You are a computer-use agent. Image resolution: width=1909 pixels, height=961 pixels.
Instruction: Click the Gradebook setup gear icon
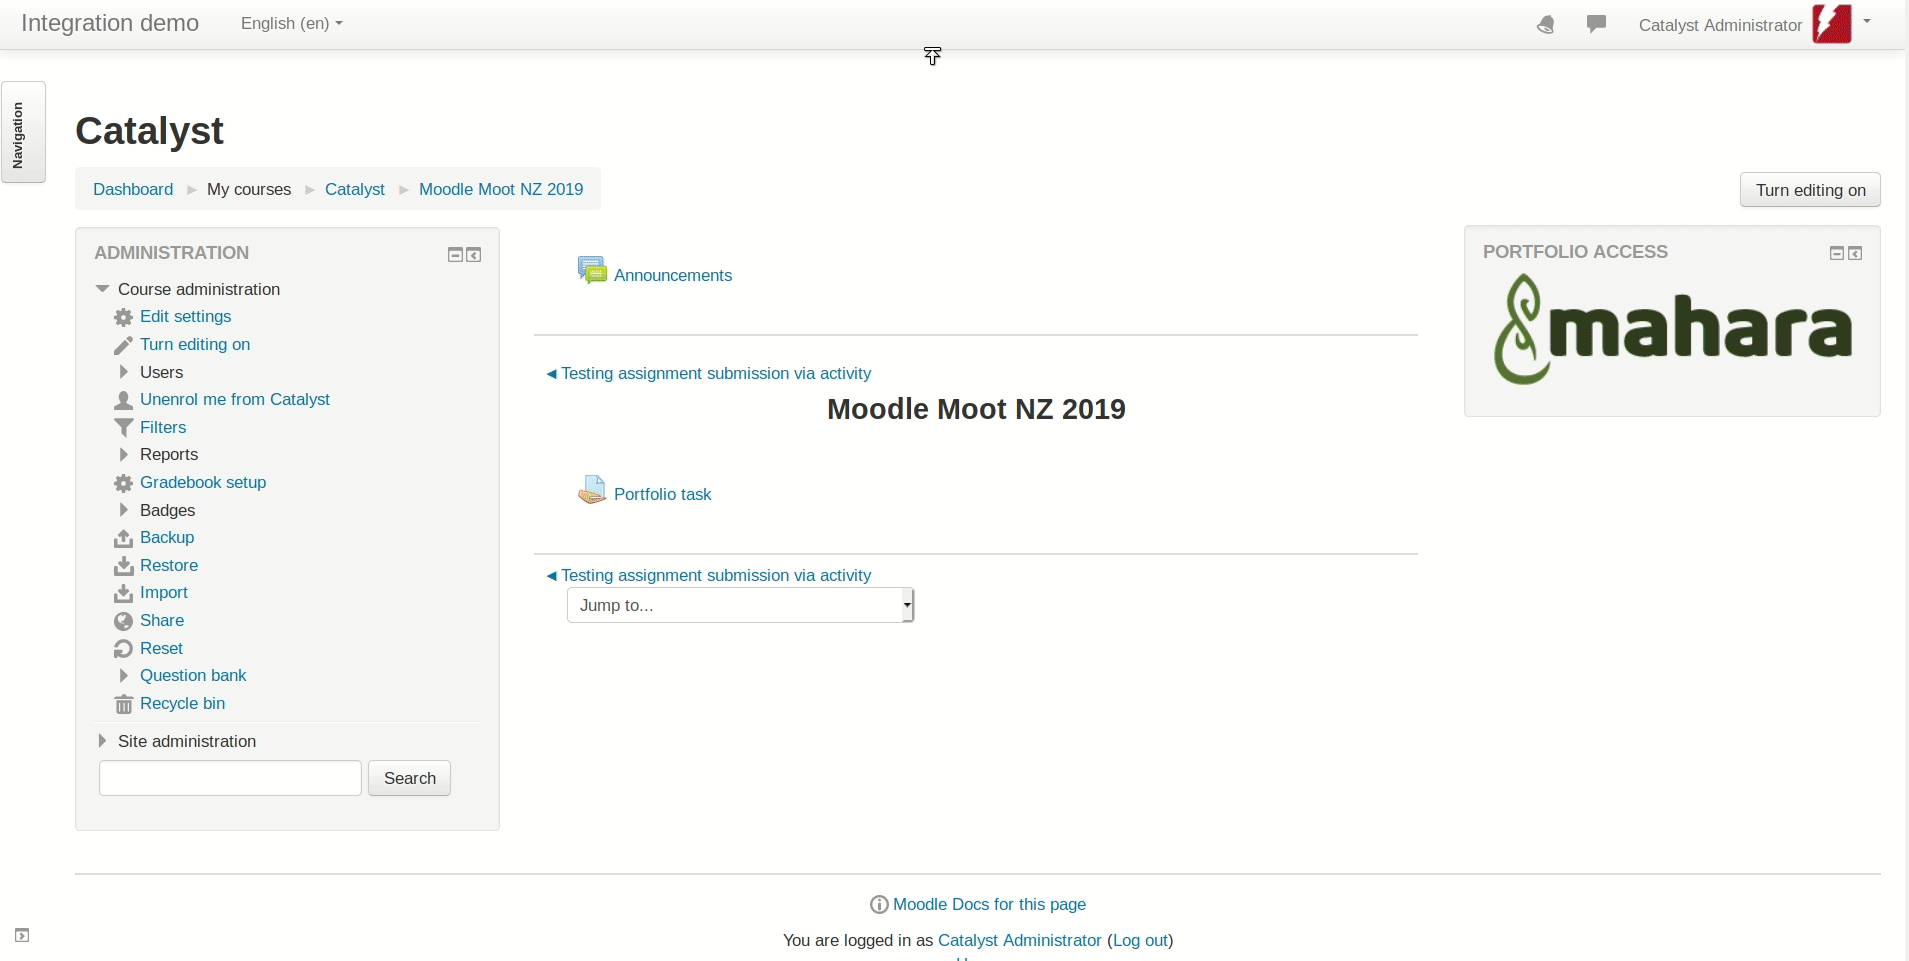tap(124, 483)
